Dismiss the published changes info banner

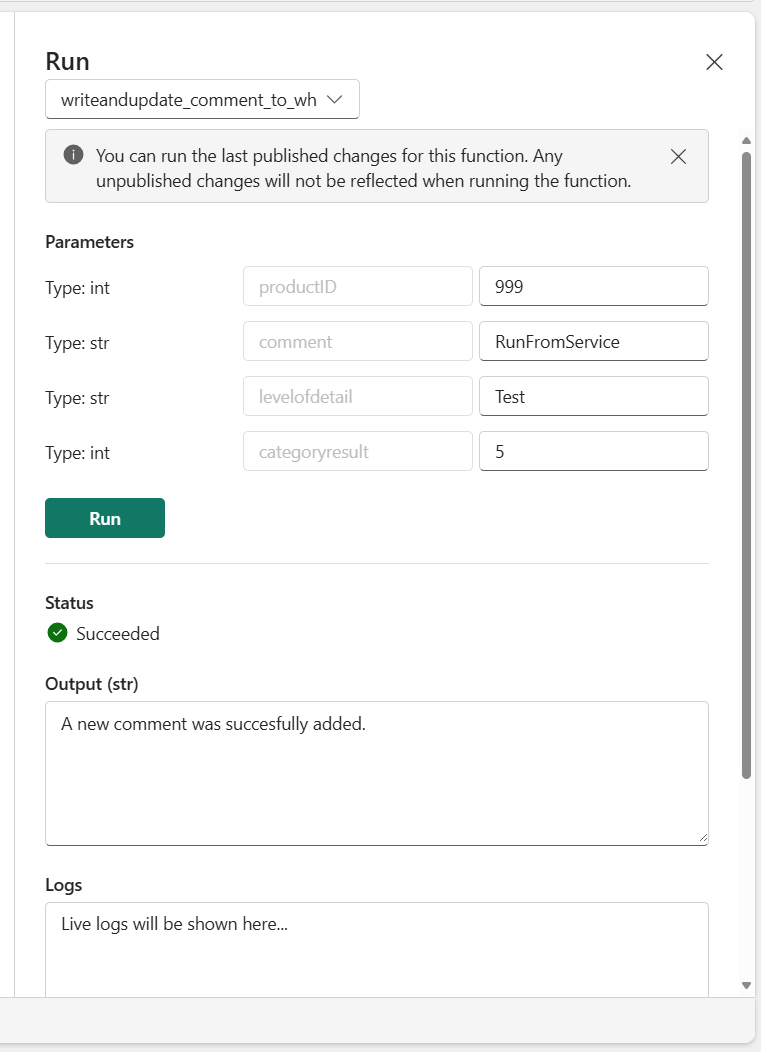coord(678,157)
